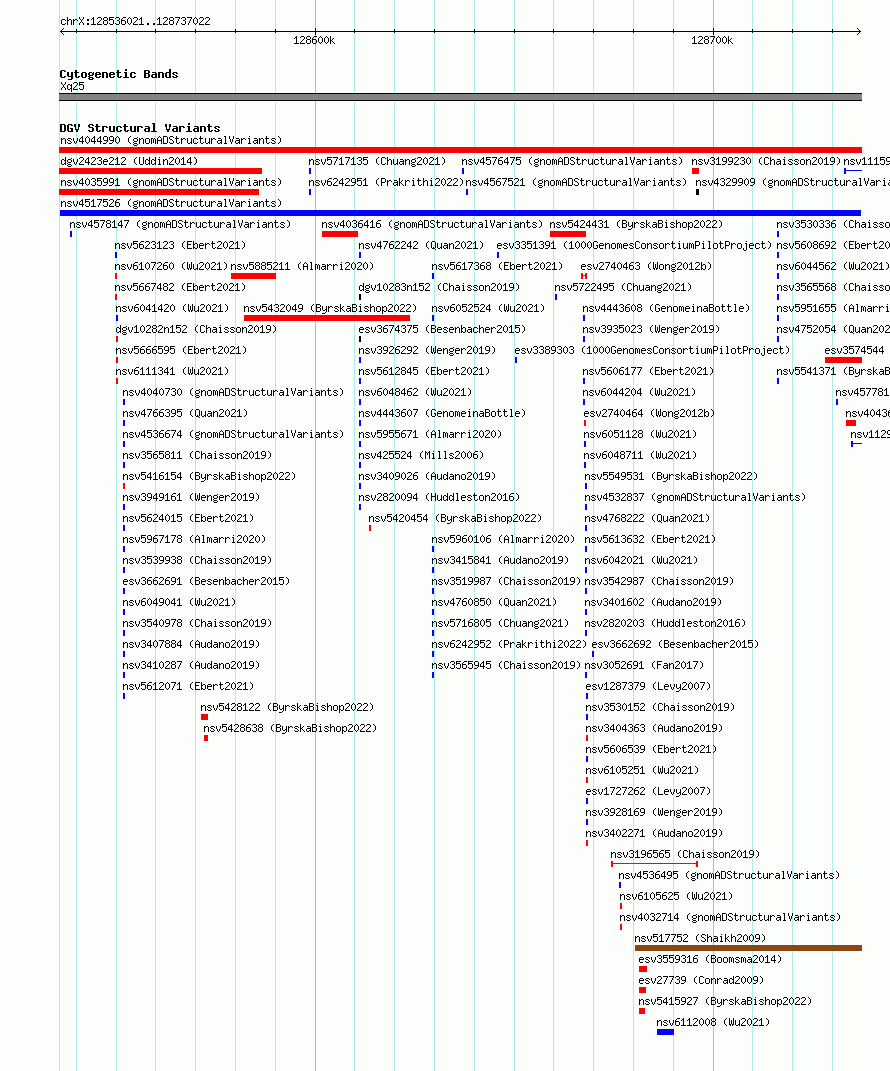
Task: Click nsv2820203 (Huddleston2016) label
Action: point(665,624)
